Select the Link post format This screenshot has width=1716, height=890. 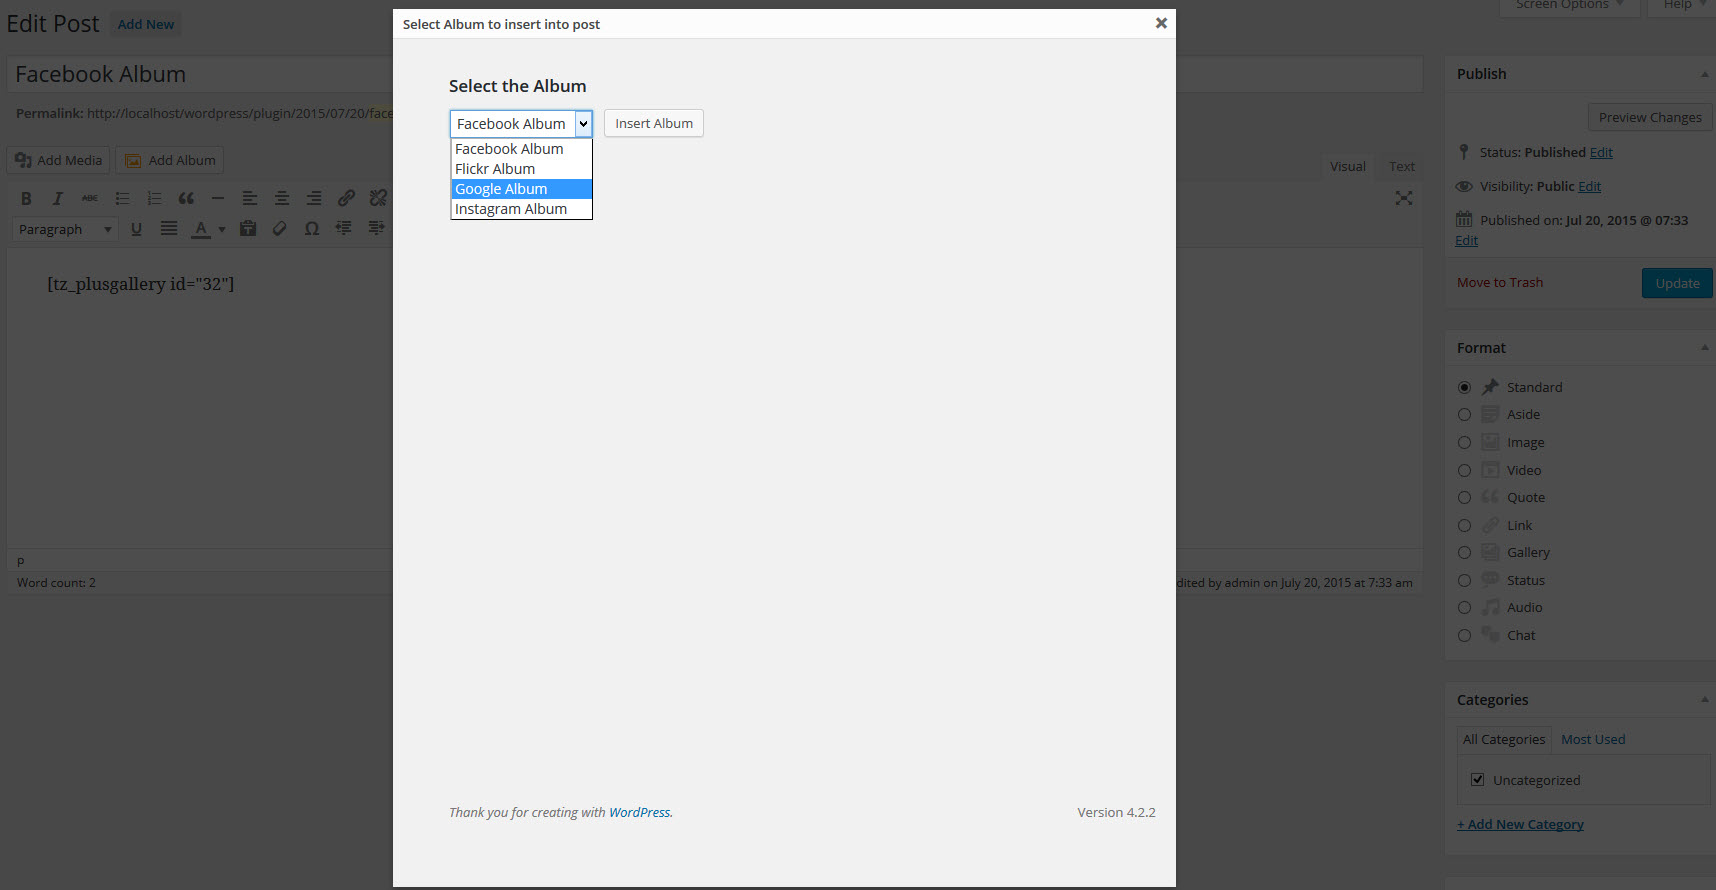pyautogui.click(x=1464, y=525)
